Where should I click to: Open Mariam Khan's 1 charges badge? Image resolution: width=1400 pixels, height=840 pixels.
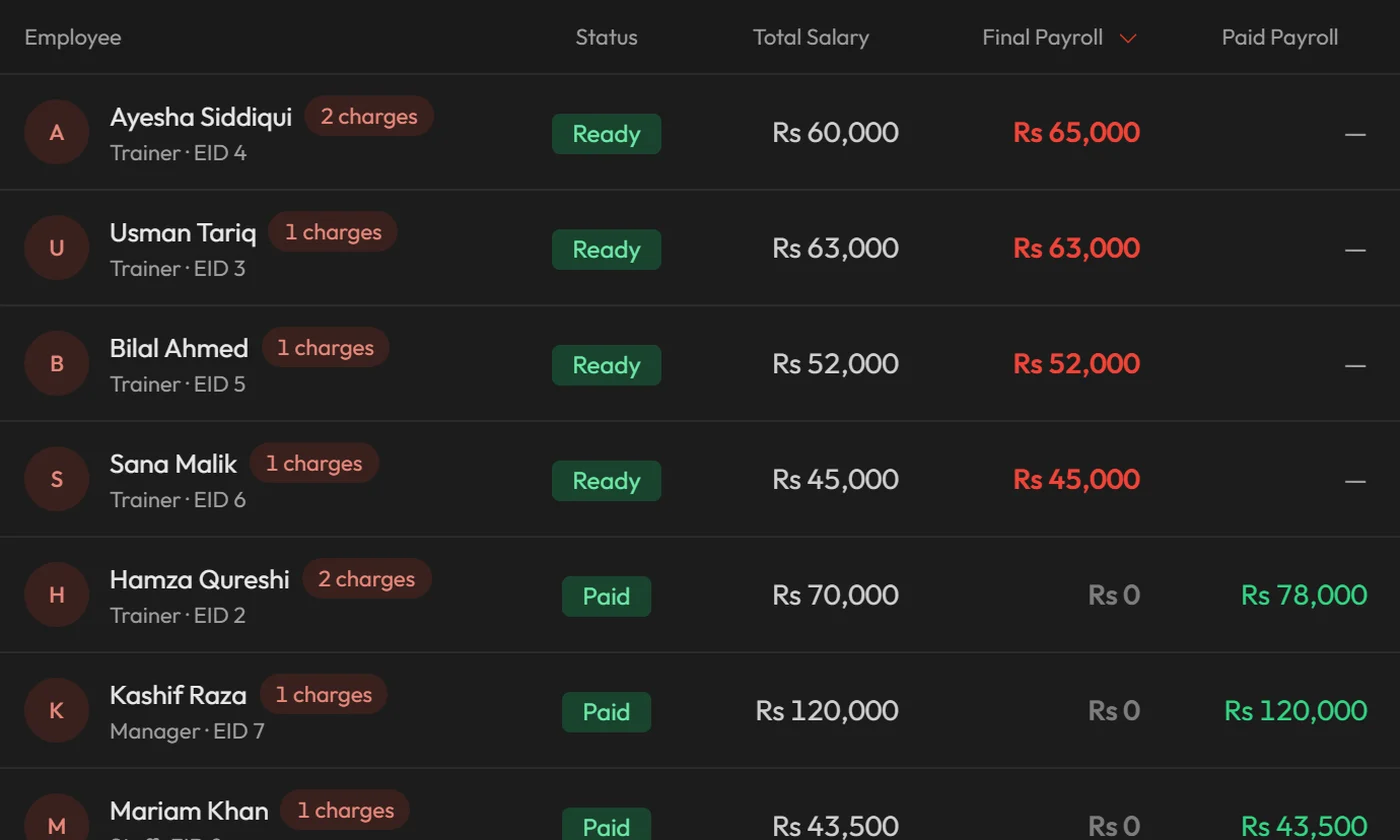click(x=345, y=810)
